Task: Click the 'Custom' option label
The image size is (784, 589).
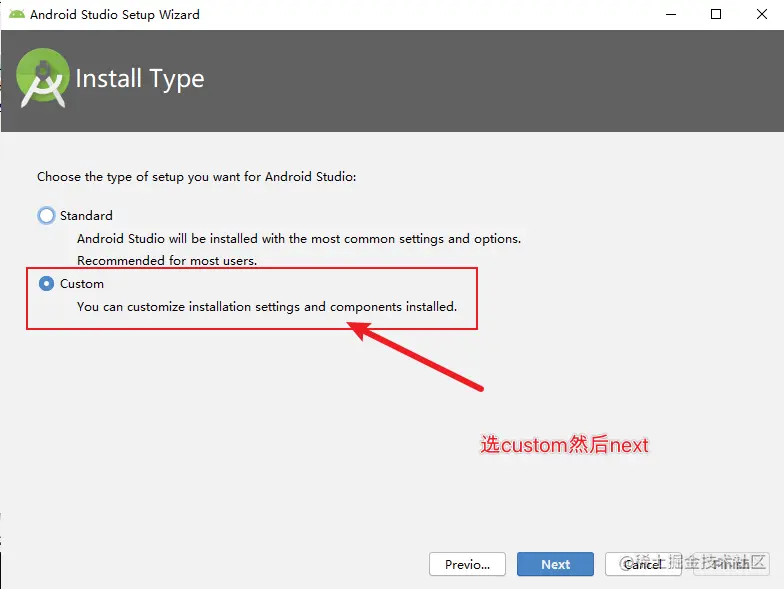Action: pos(82,284)
